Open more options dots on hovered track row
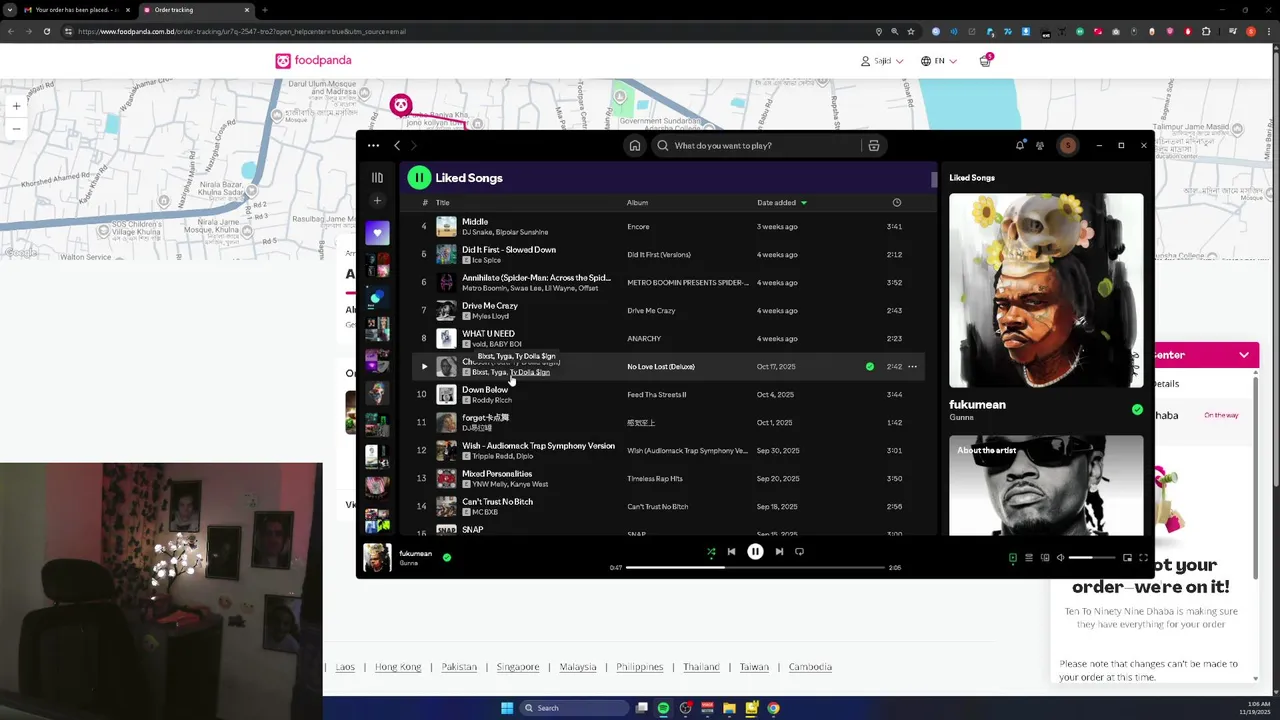Image resolution: width=1280 pixels, height=720 pixels. pyautogui.click(x=912, y=367)
